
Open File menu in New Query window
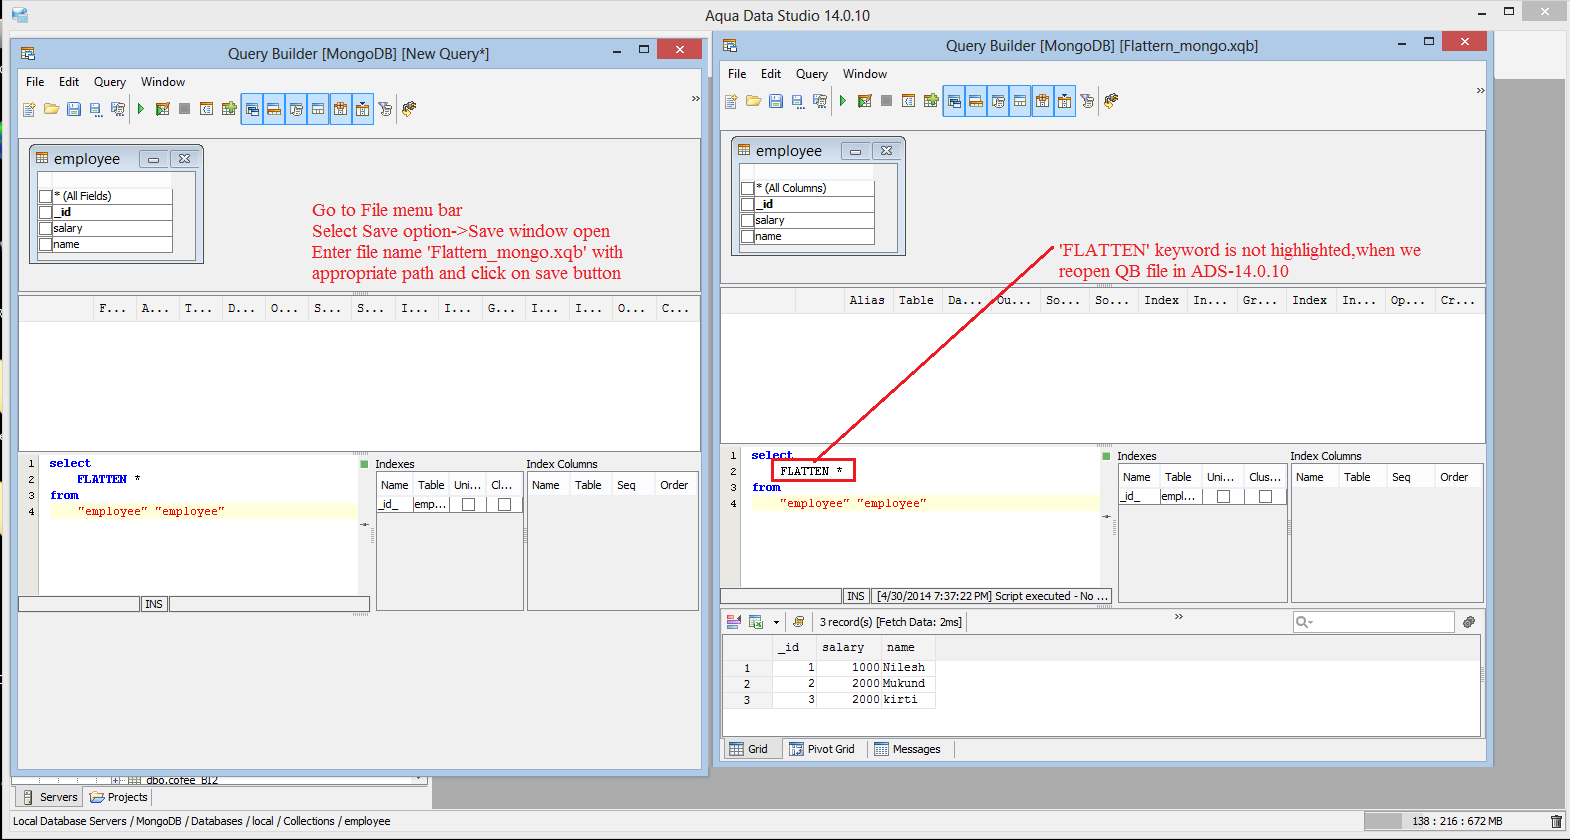(35, 82)
